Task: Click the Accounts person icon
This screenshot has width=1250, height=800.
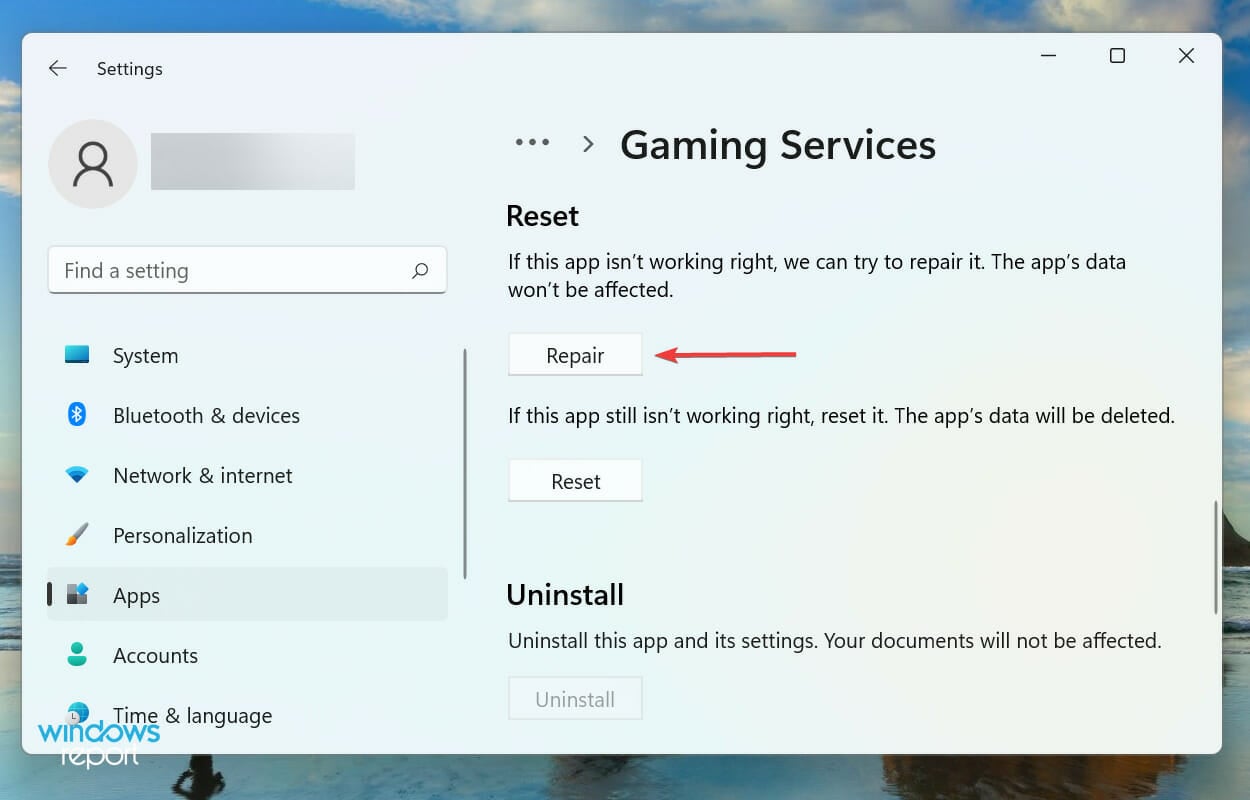Action: coord(77,655)
